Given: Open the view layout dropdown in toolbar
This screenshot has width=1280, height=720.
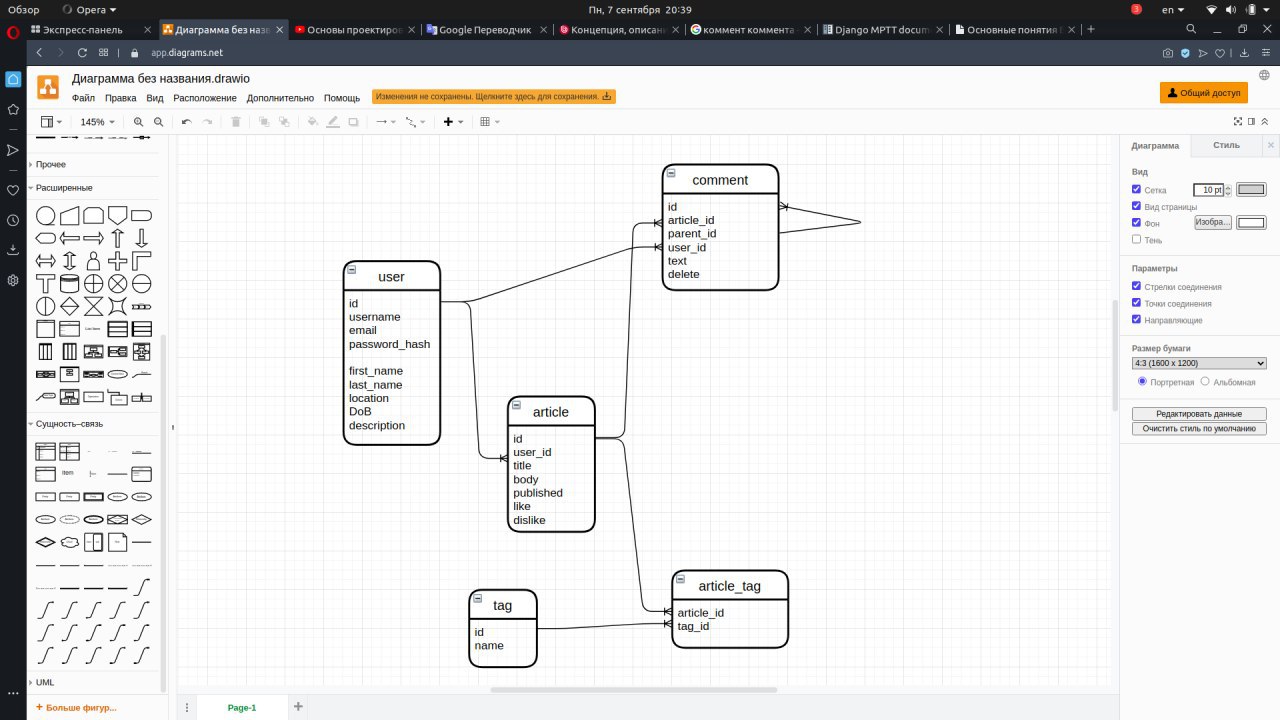Looking at the screenshot, I should [x=52, y=122].
